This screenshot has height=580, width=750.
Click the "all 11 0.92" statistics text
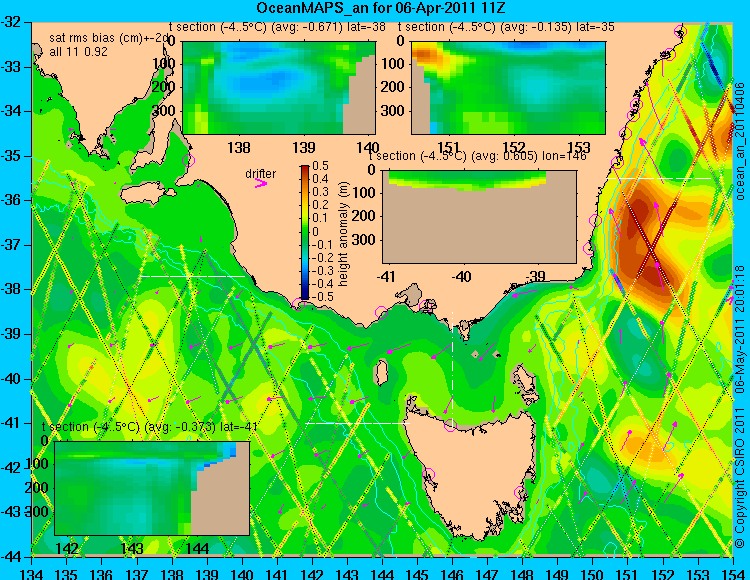pyautogui.click(x=78, y=52)
